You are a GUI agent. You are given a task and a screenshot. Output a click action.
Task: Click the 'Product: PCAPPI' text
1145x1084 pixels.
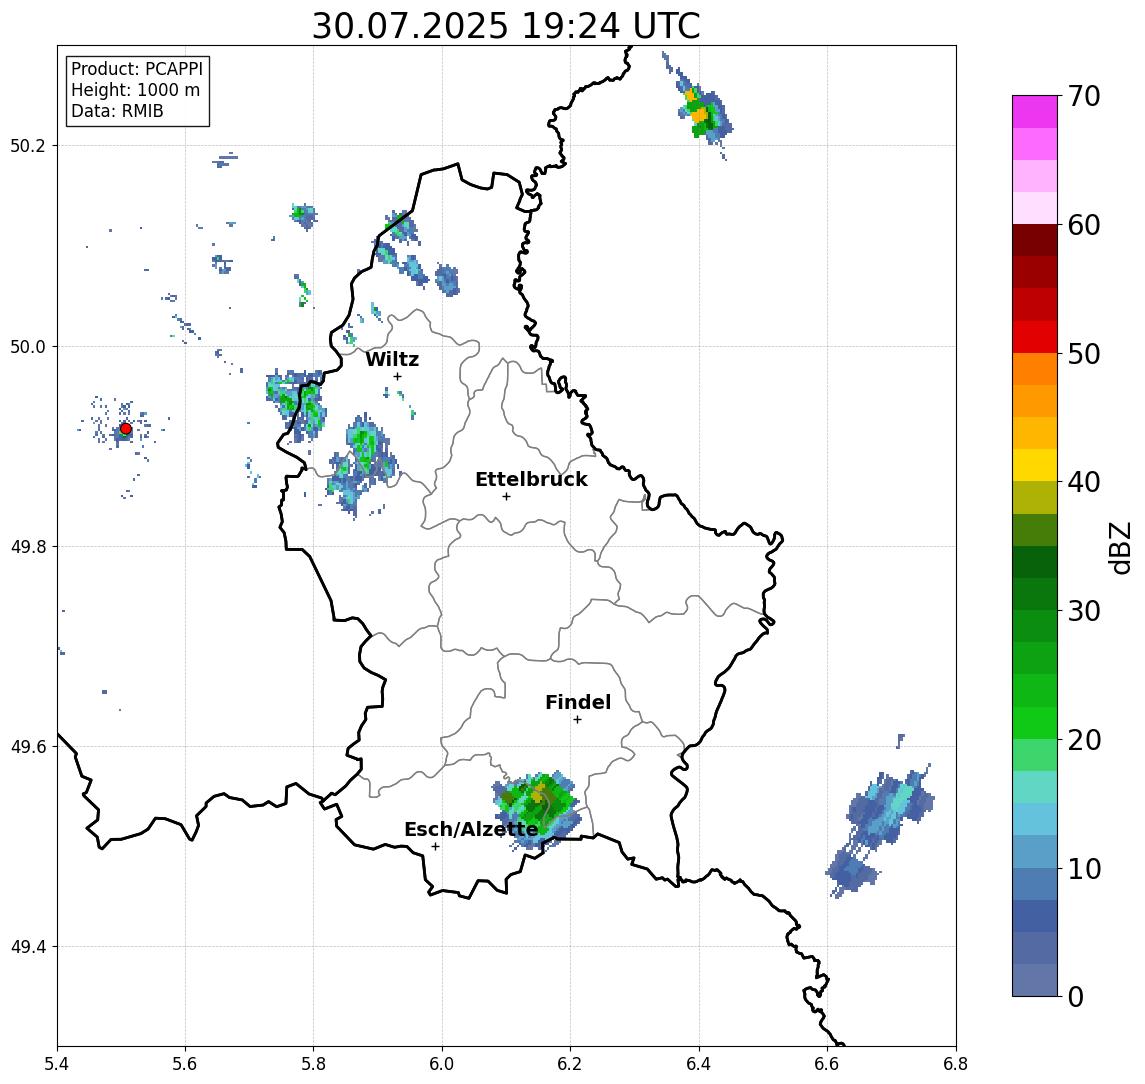[137, 69]
